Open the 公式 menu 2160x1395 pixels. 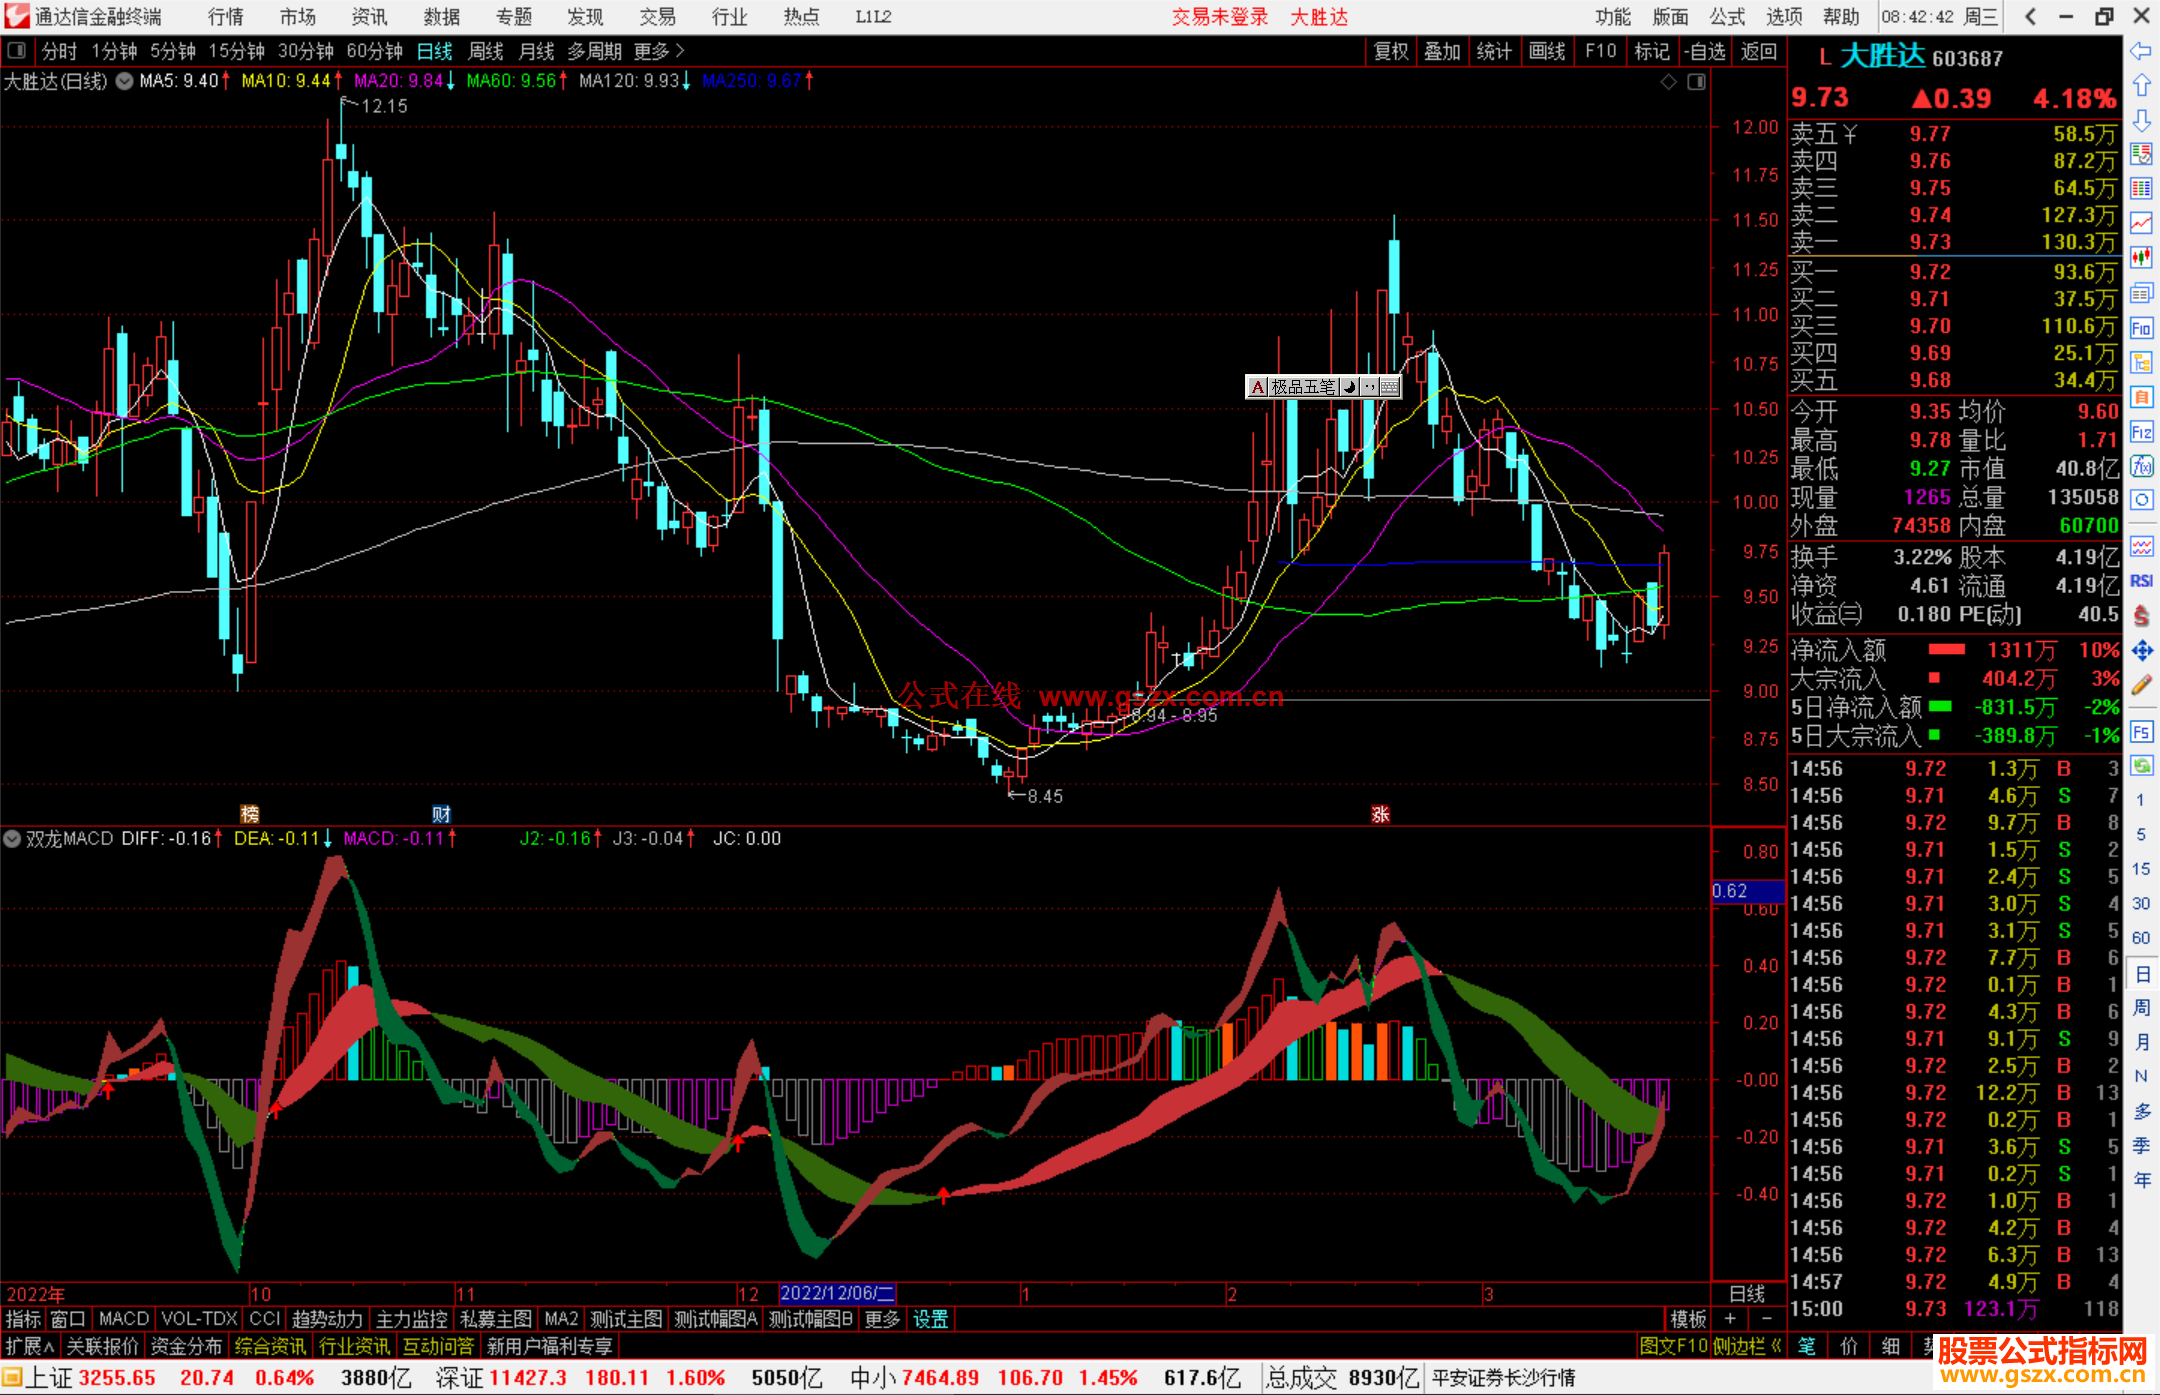point(1727,17)
